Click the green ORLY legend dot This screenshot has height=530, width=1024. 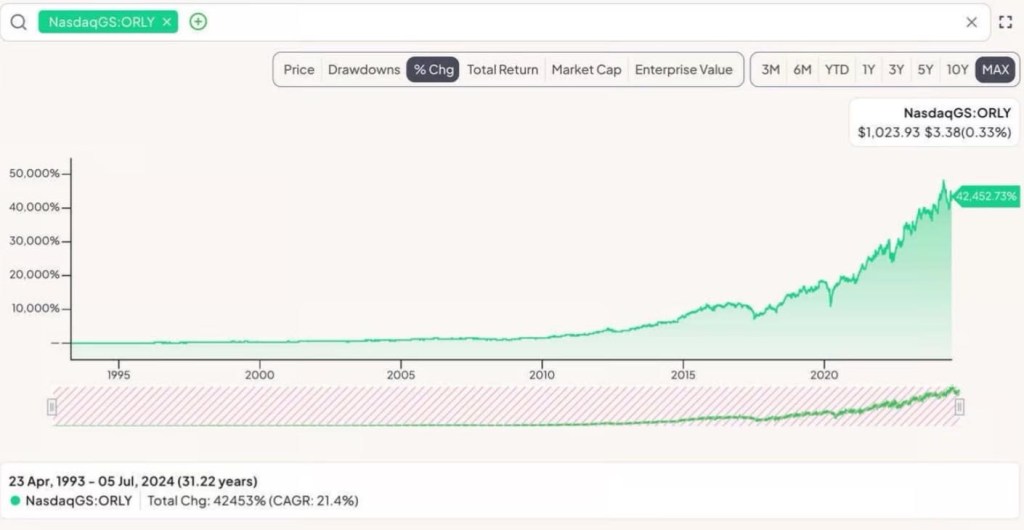click(x=15, y=500)
